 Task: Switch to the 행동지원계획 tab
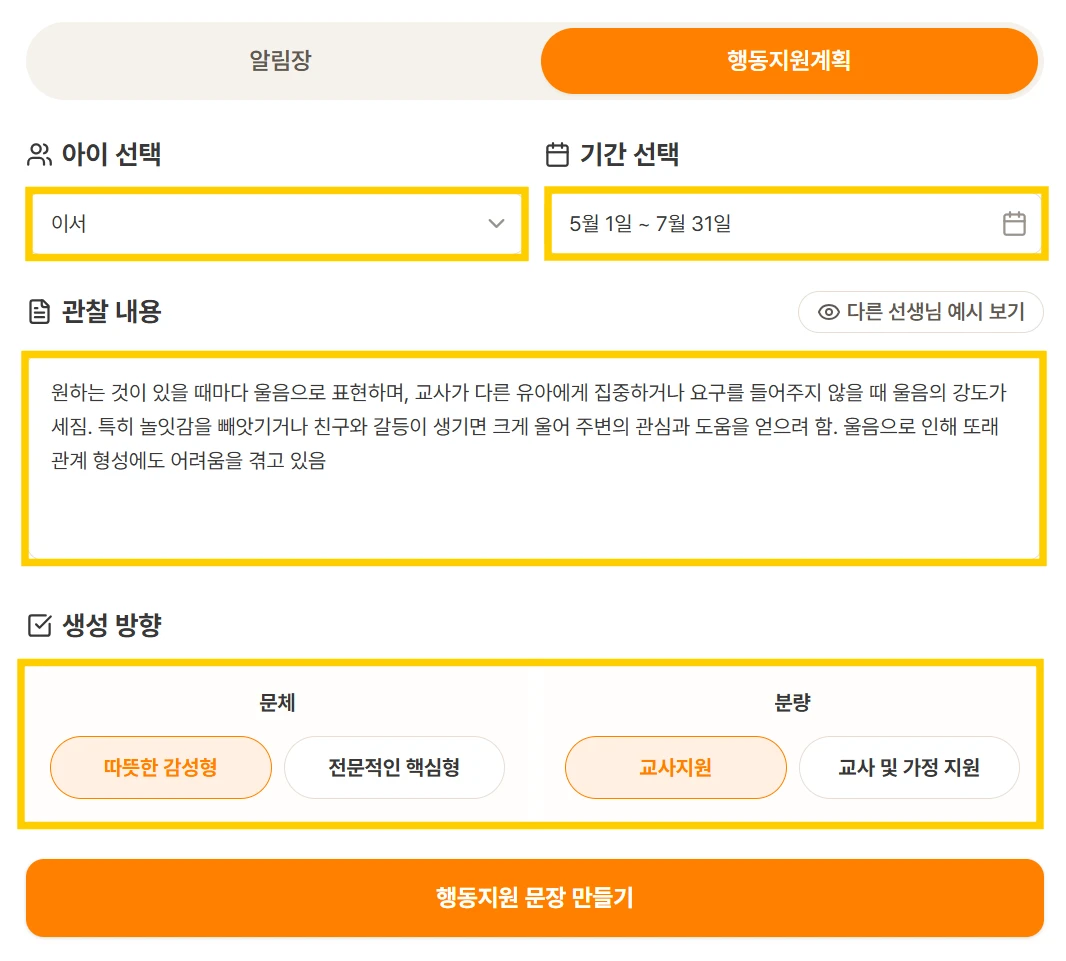click(789, 61)
